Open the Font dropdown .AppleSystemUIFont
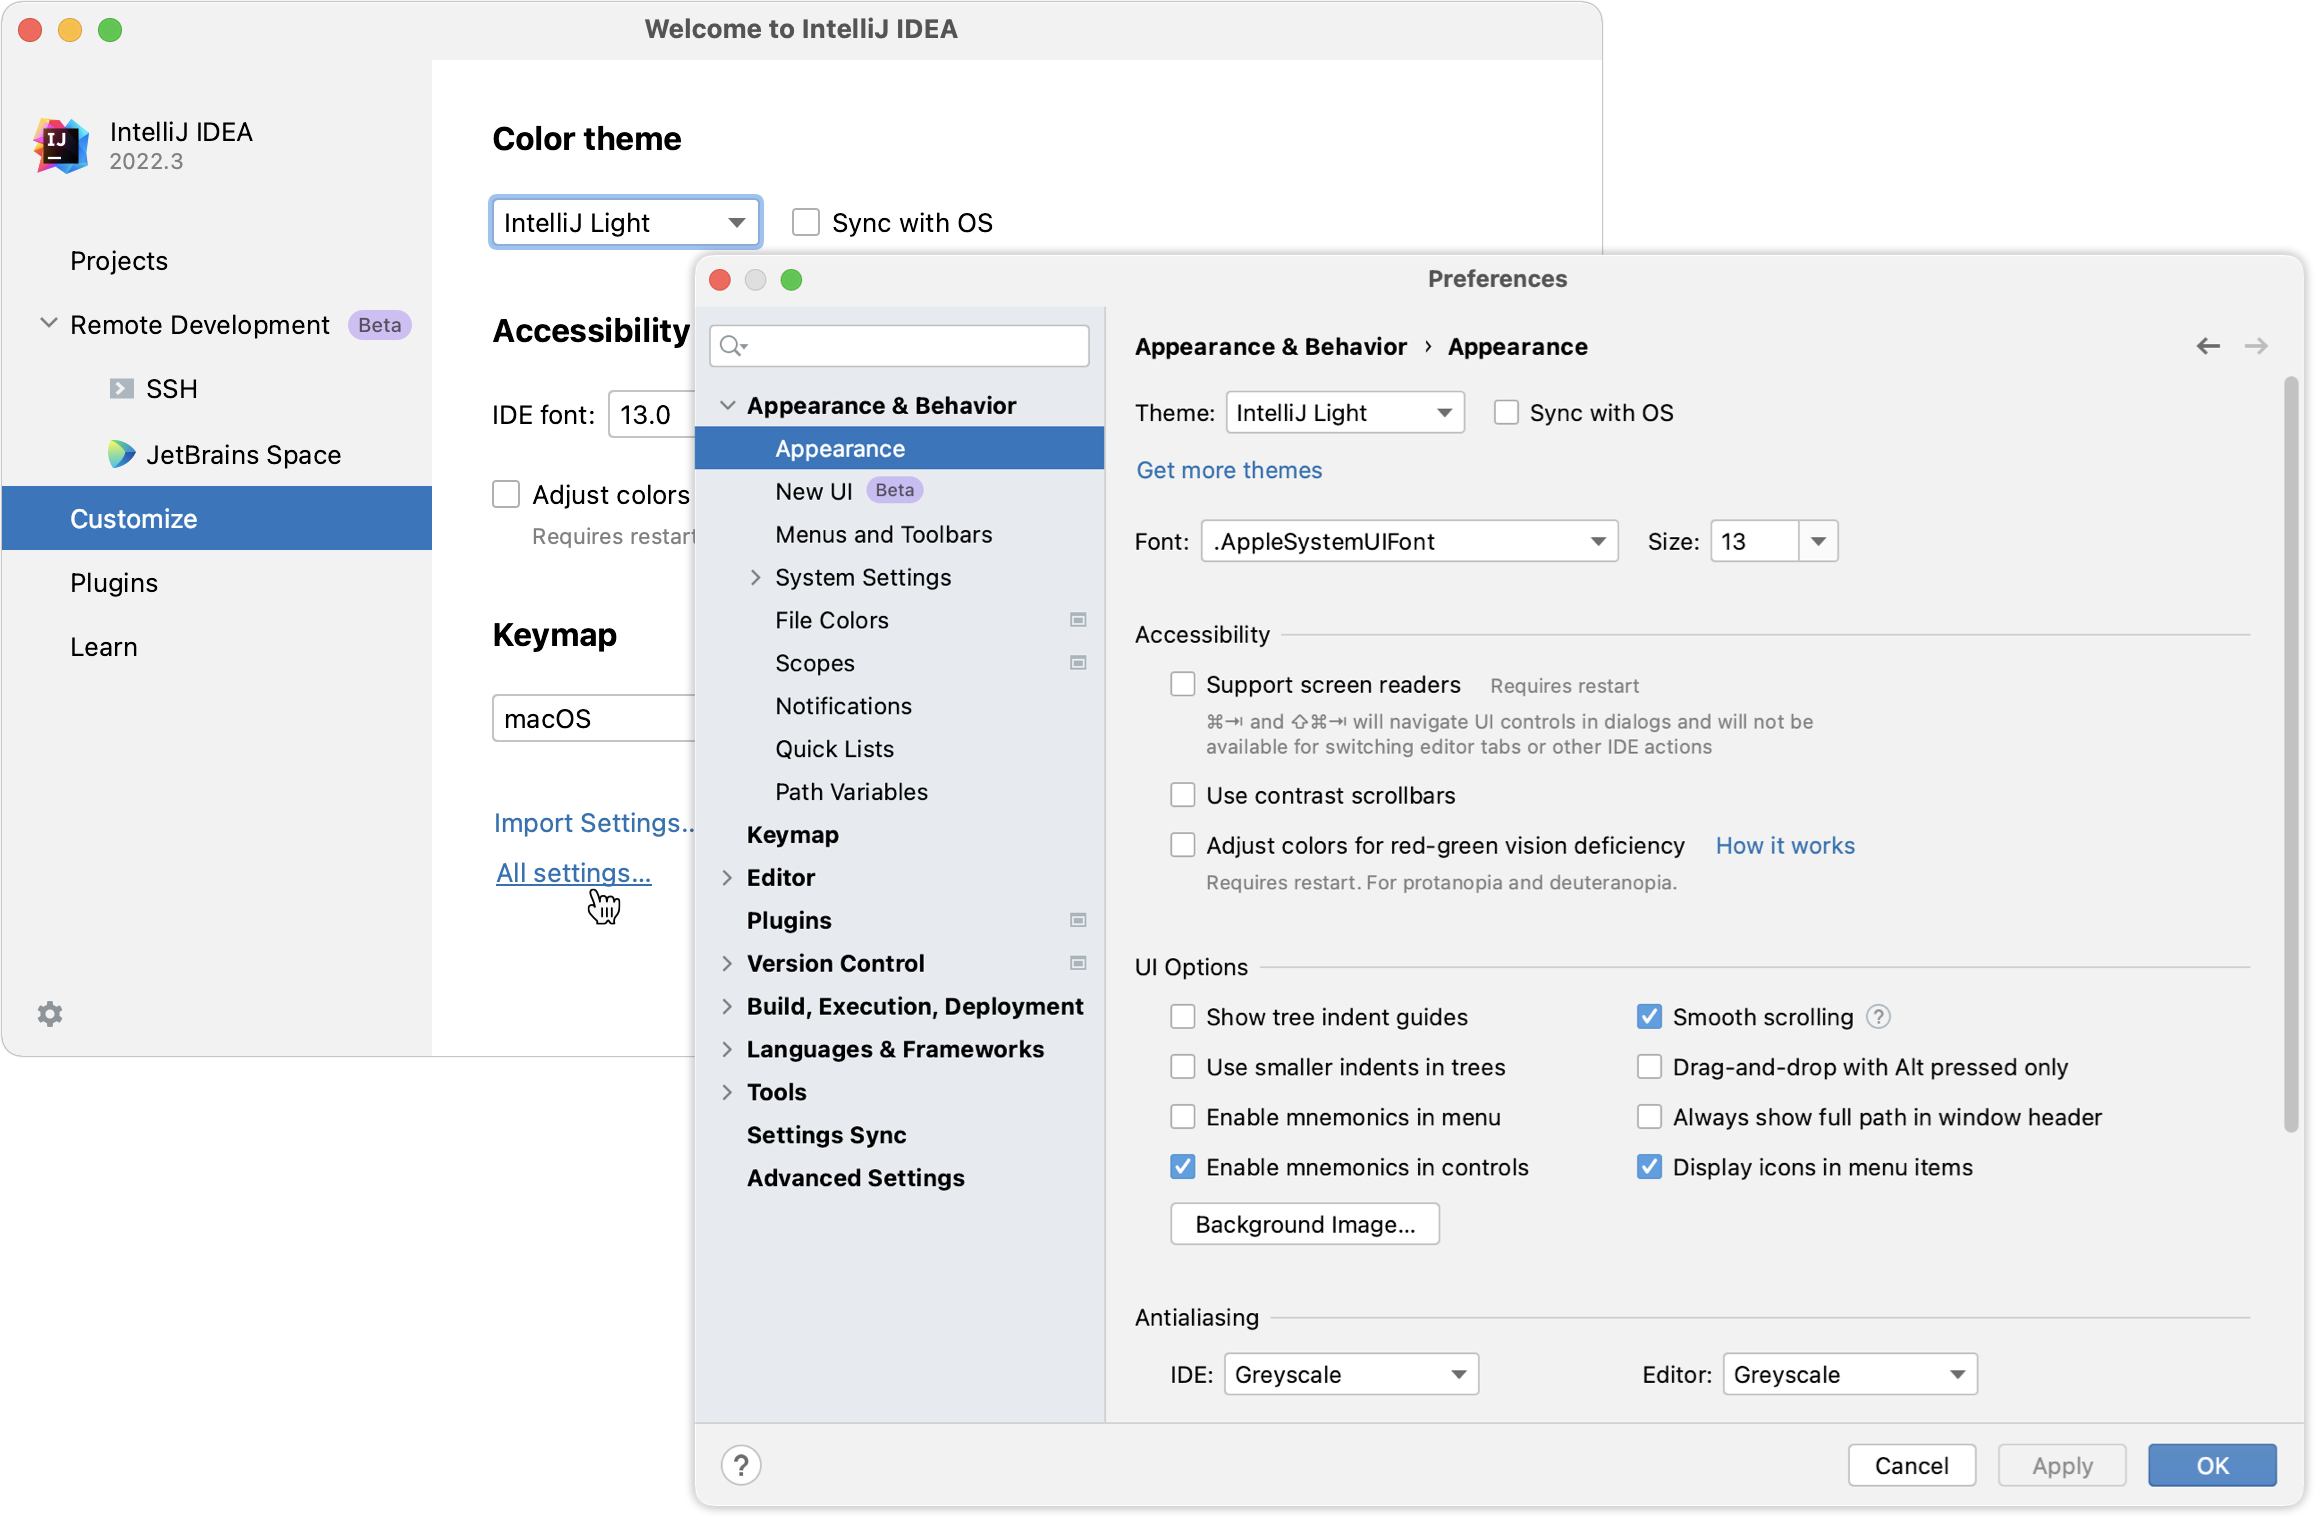Image resolution: width=2324 pixels, height=1524 pixels. pos(1409,541)
